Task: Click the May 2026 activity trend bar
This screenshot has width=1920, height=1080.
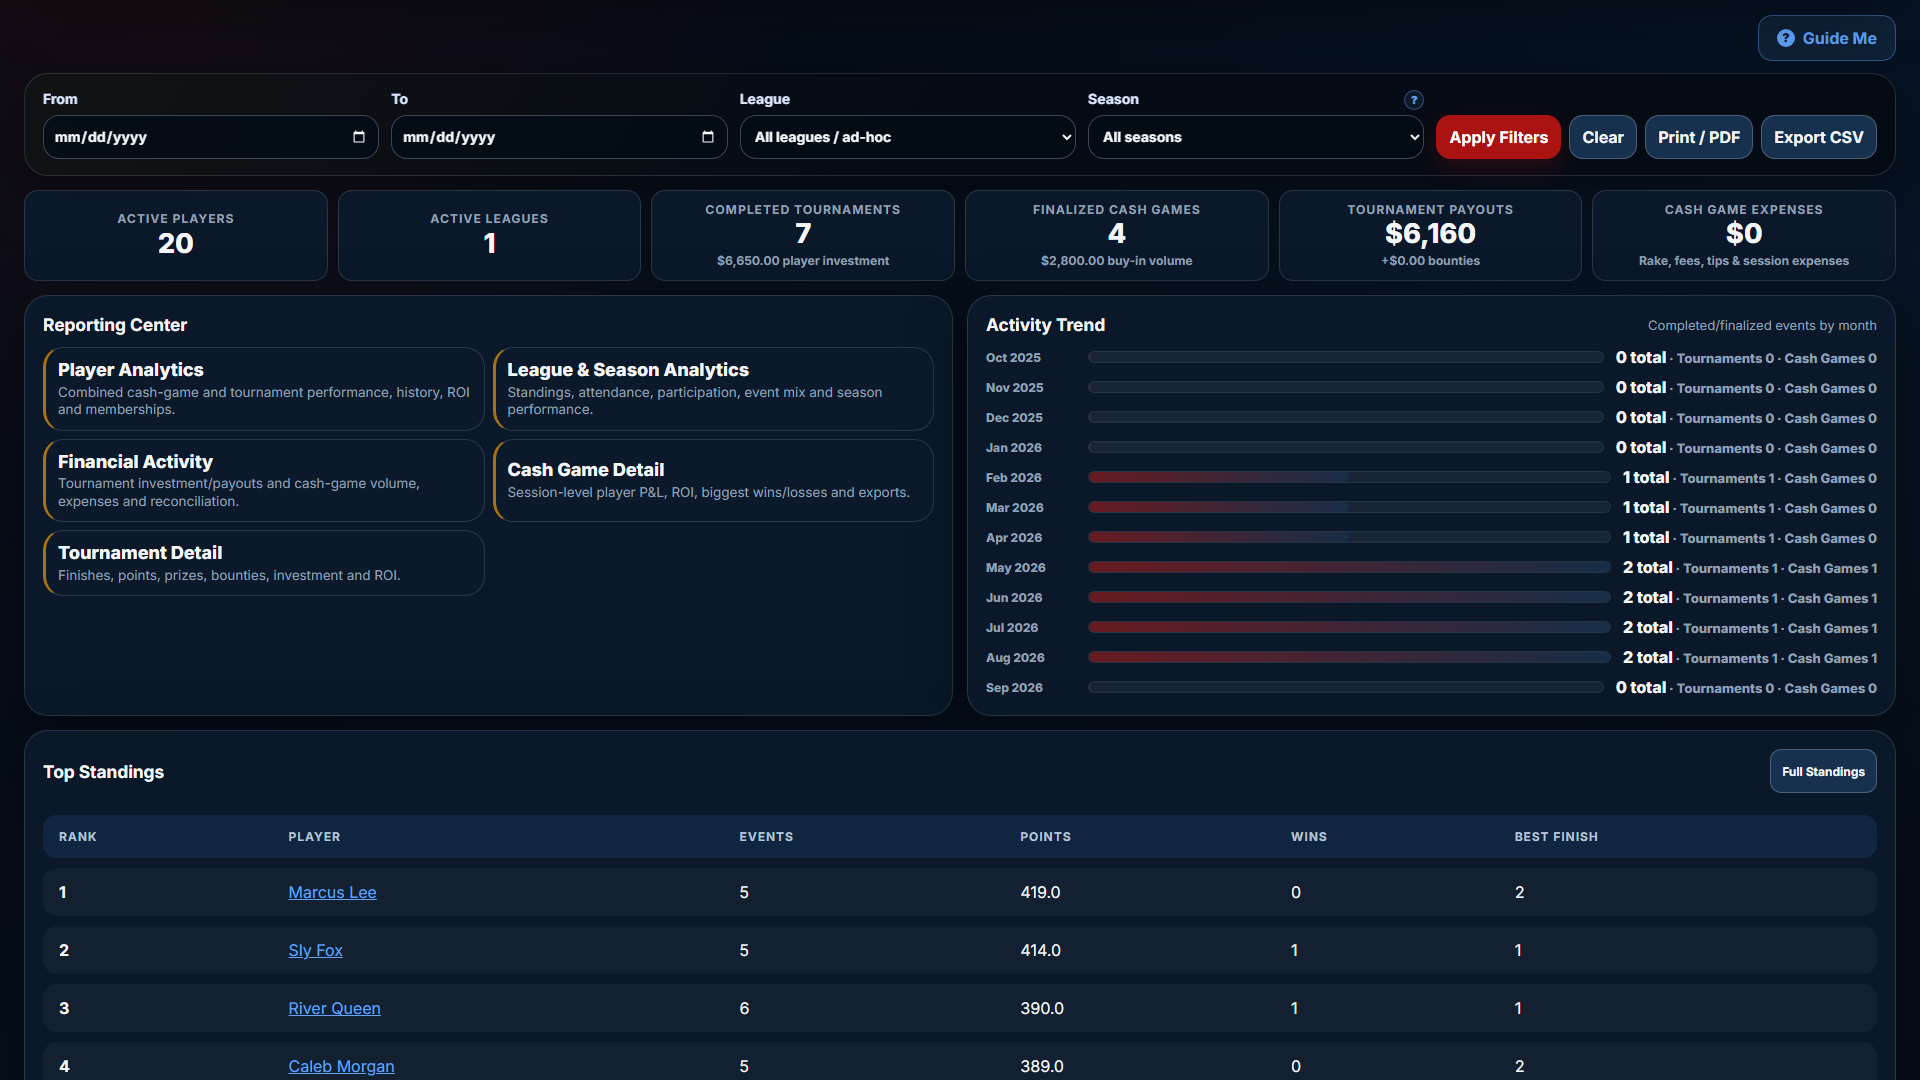Action: [1349, 568]
